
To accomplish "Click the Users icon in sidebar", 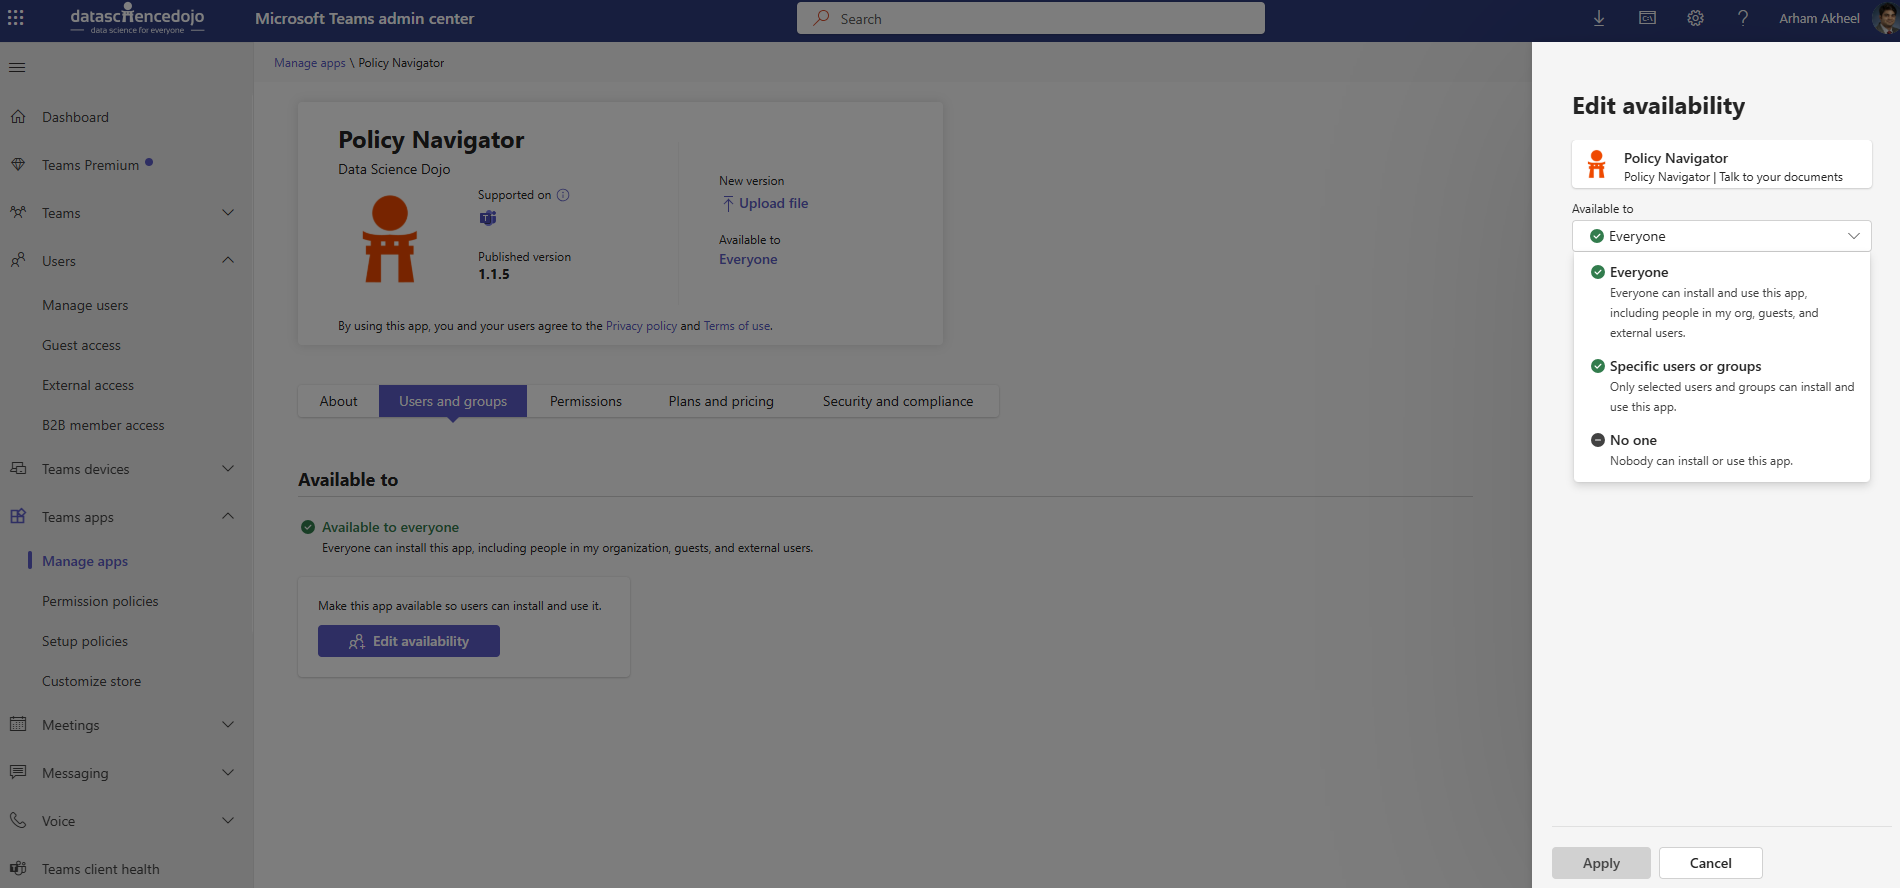I will pos(18,261).
